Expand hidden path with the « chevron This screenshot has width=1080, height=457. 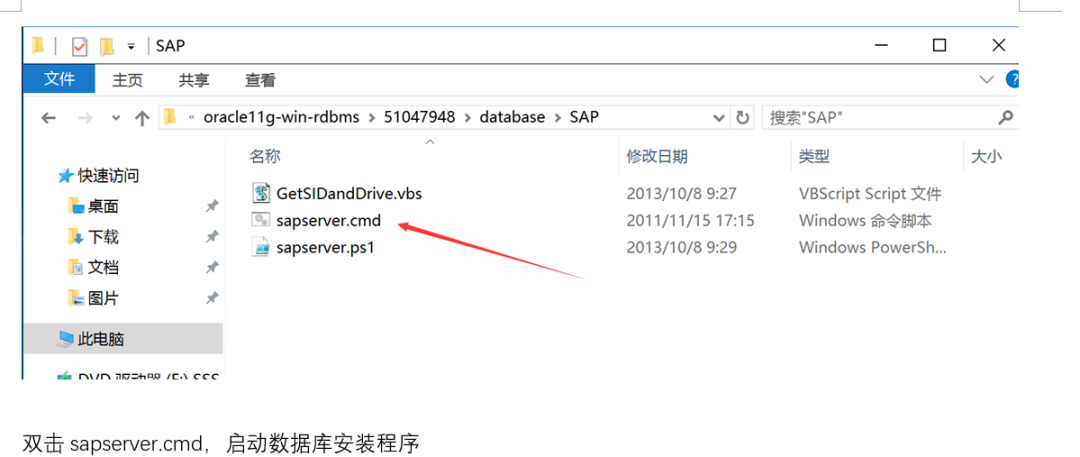(191, 118)
